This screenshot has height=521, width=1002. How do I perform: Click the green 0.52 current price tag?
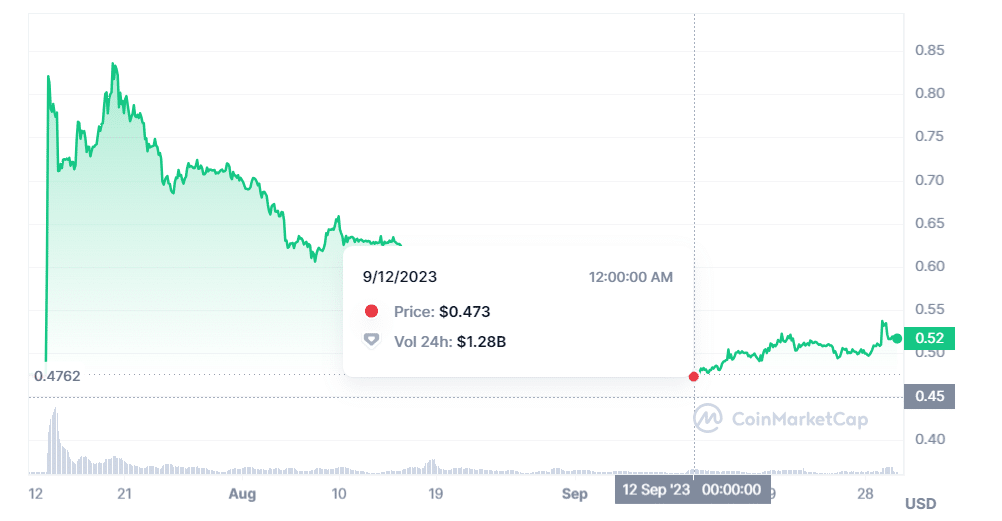pos(929,338)
